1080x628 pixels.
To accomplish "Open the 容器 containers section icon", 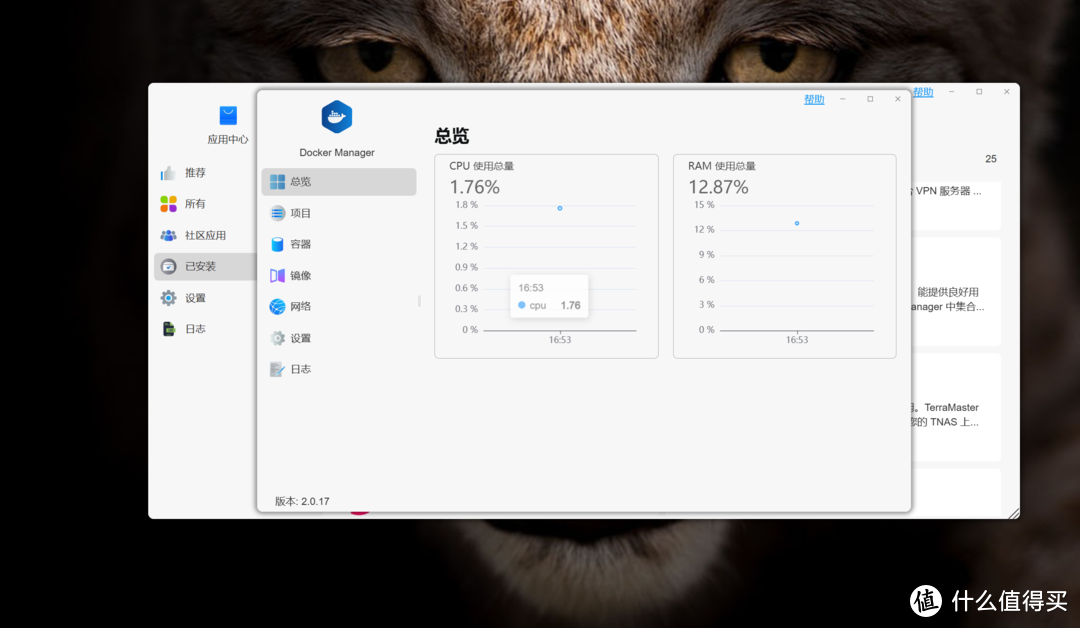I will point(277,244).
